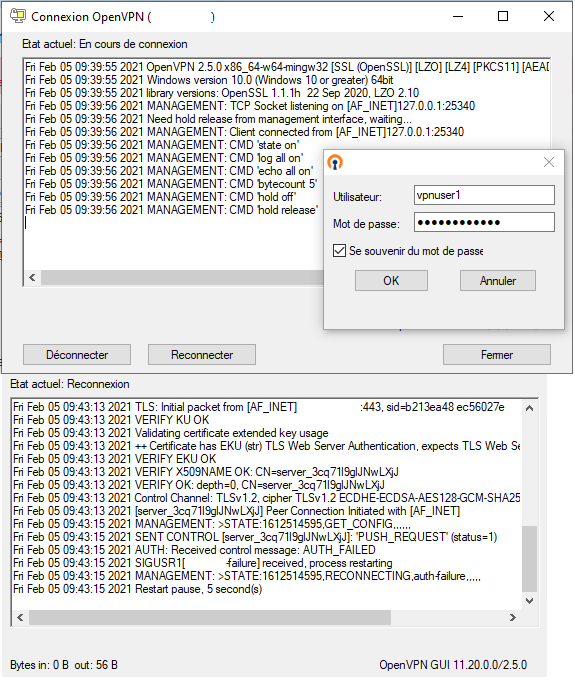Click log line 'Restart pause, 5 second(s)'
Image resolution: width=575 pixels, height=689 pixels.
[138, 590]
